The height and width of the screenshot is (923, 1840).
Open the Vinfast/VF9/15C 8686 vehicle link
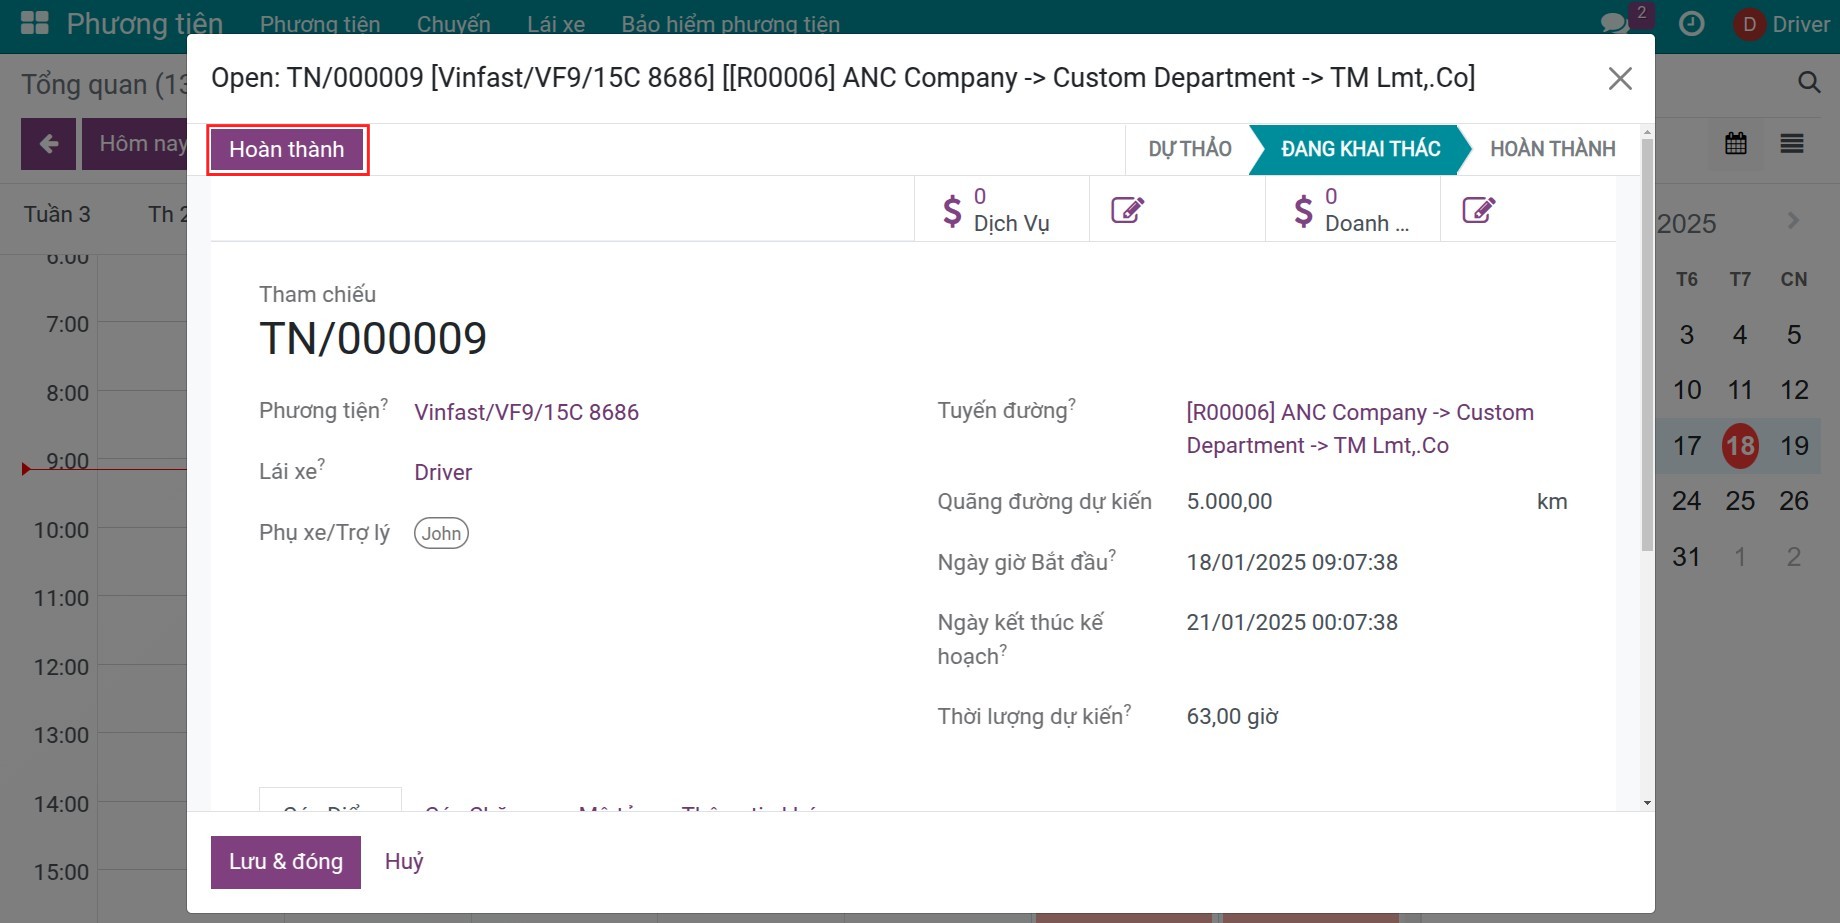pyautogui.click(x=526, y=412)
